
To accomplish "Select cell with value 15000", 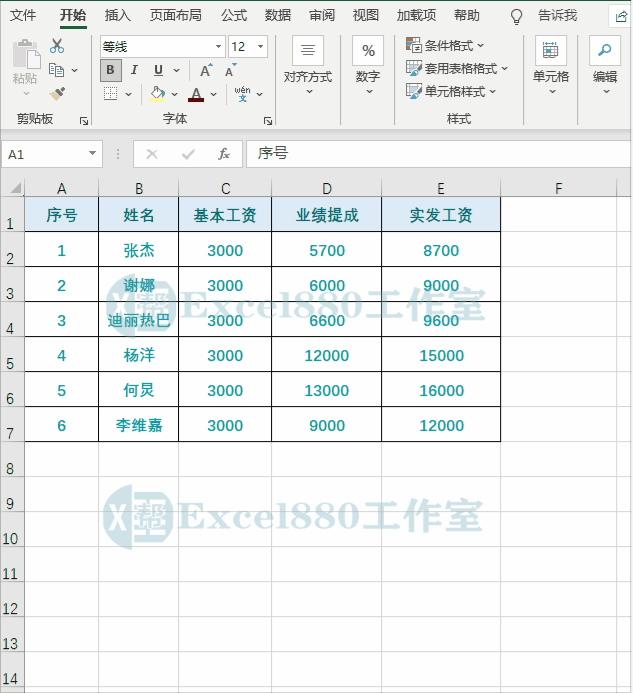I will (441, 355).
